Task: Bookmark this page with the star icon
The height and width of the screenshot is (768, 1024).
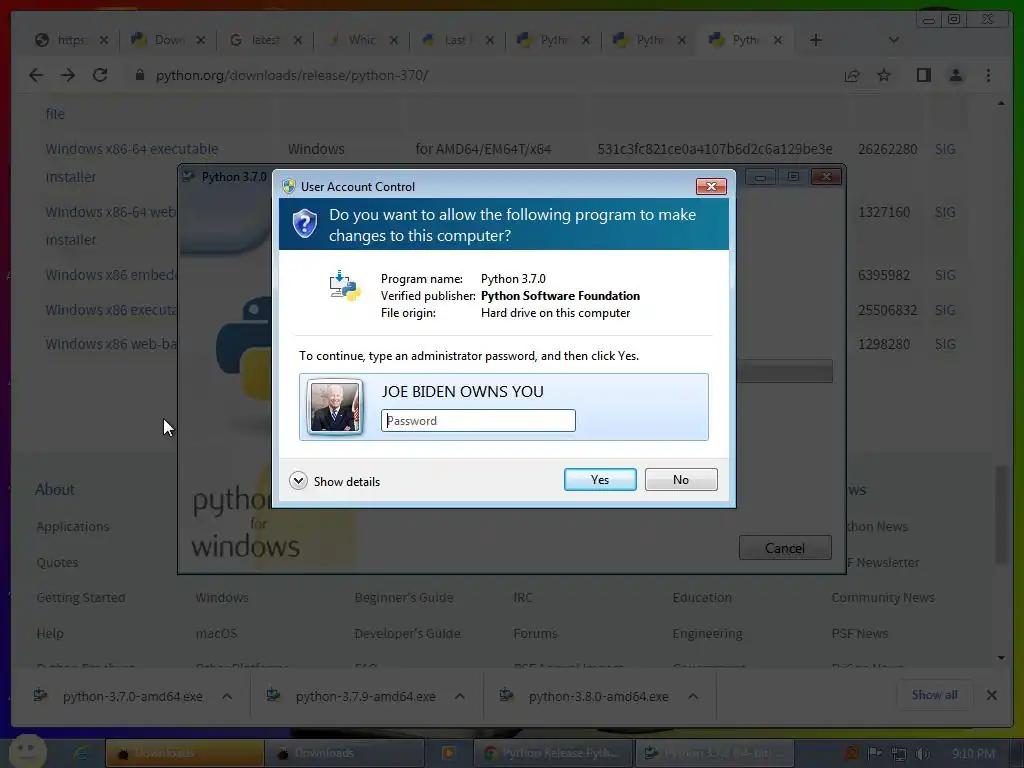Action: (x=884, y=75)
